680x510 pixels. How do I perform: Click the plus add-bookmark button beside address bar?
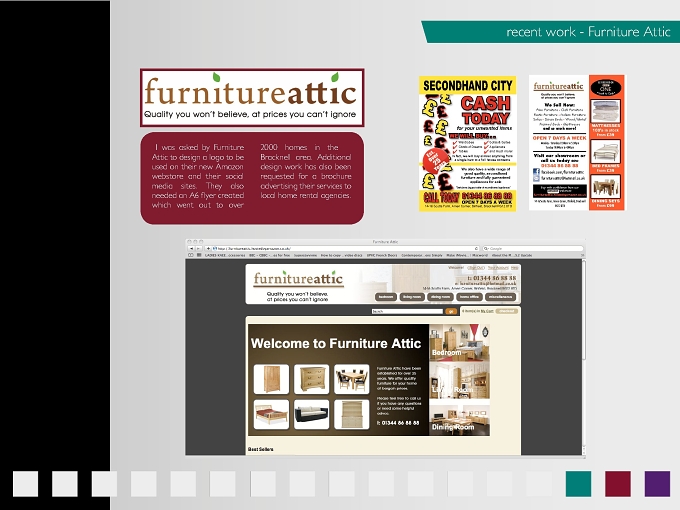(208, 248)
